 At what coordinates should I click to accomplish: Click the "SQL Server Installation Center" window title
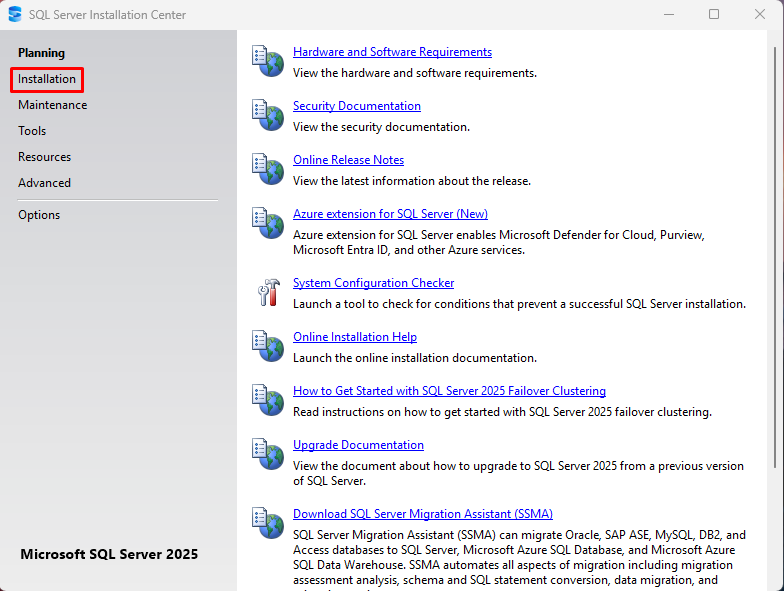coord(107,15)
